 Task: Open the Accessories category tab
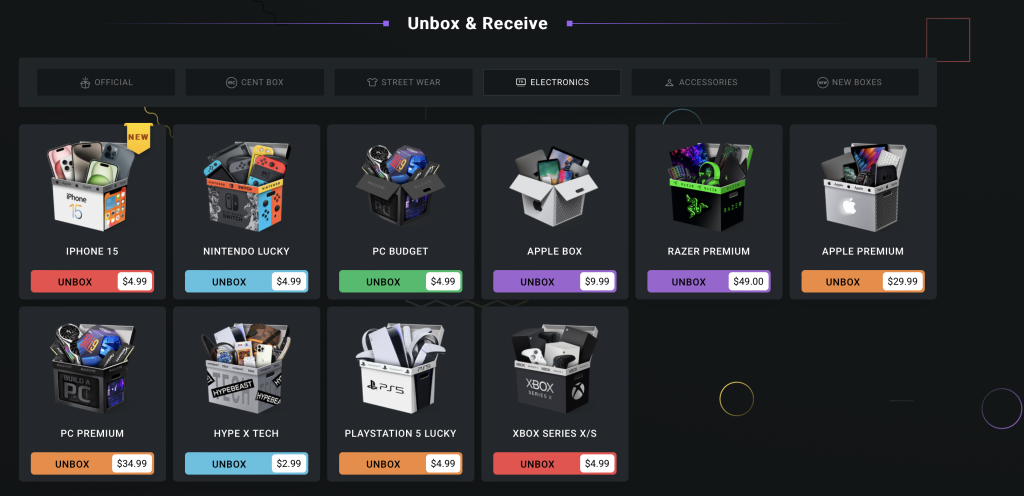point(701,82)
